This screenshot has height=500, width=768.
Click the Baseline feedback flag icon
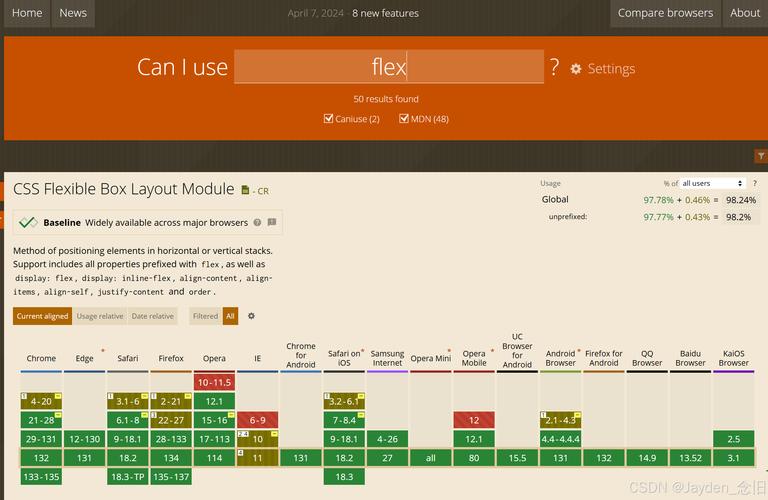pos(272,222)
